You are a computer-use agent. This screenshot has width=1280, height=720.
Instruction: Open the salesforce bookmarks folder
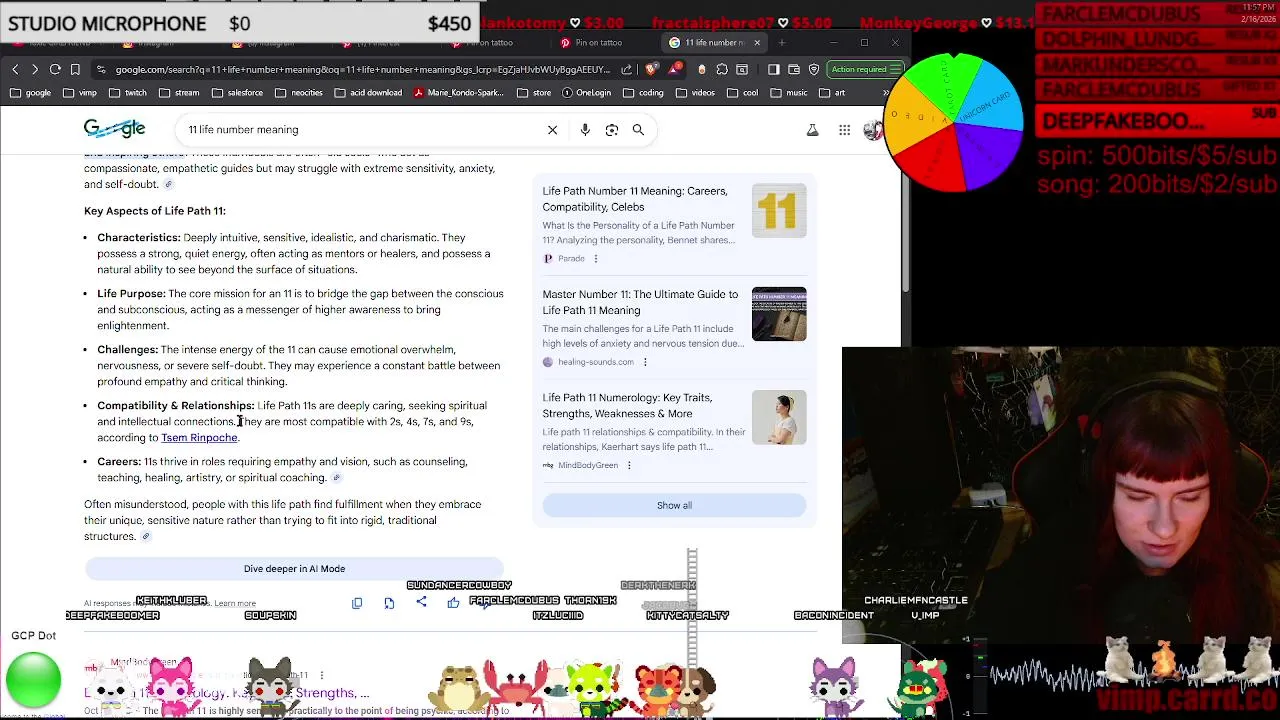236,93
